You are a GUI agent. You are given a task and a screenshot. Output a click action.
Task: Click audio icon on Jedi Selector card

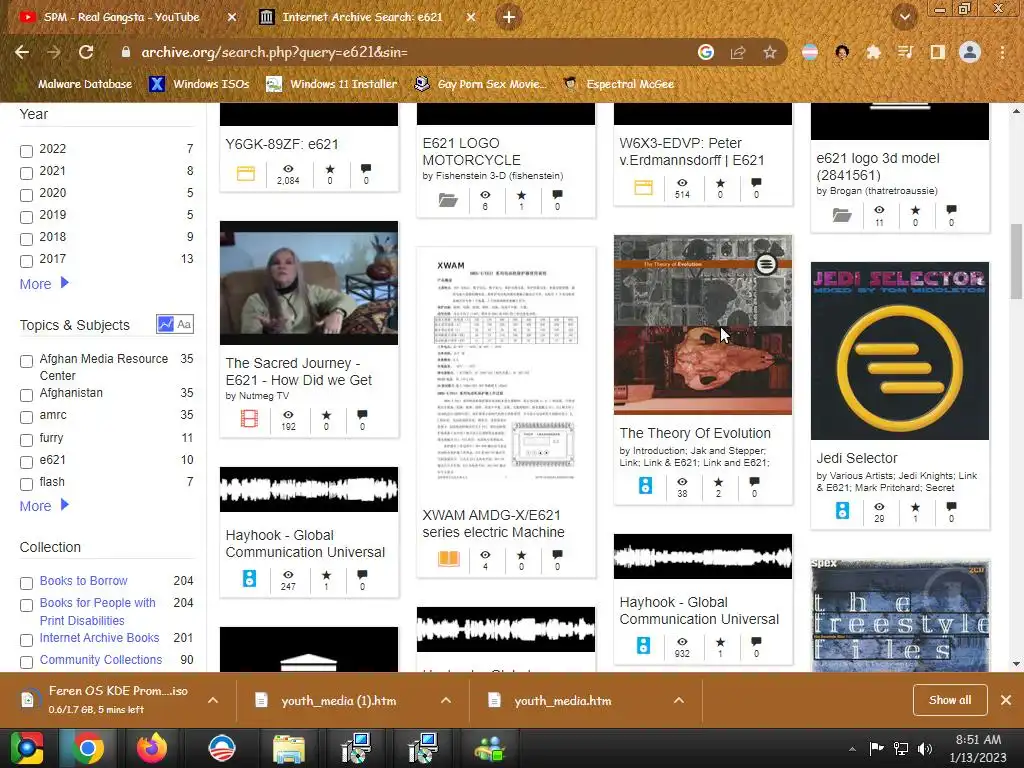pos(842,510)
